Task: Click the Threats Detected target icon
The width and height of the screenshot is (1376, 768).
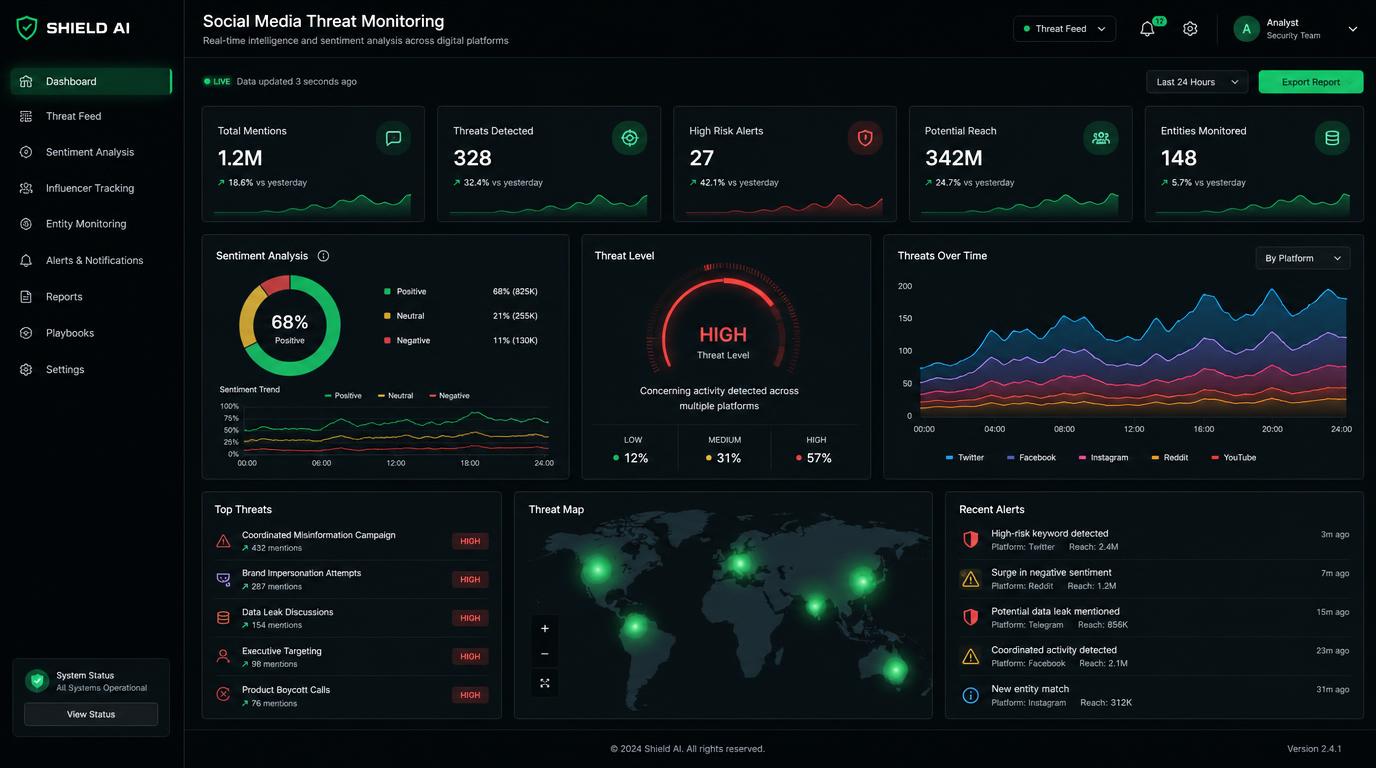Action: pos(629,138)
